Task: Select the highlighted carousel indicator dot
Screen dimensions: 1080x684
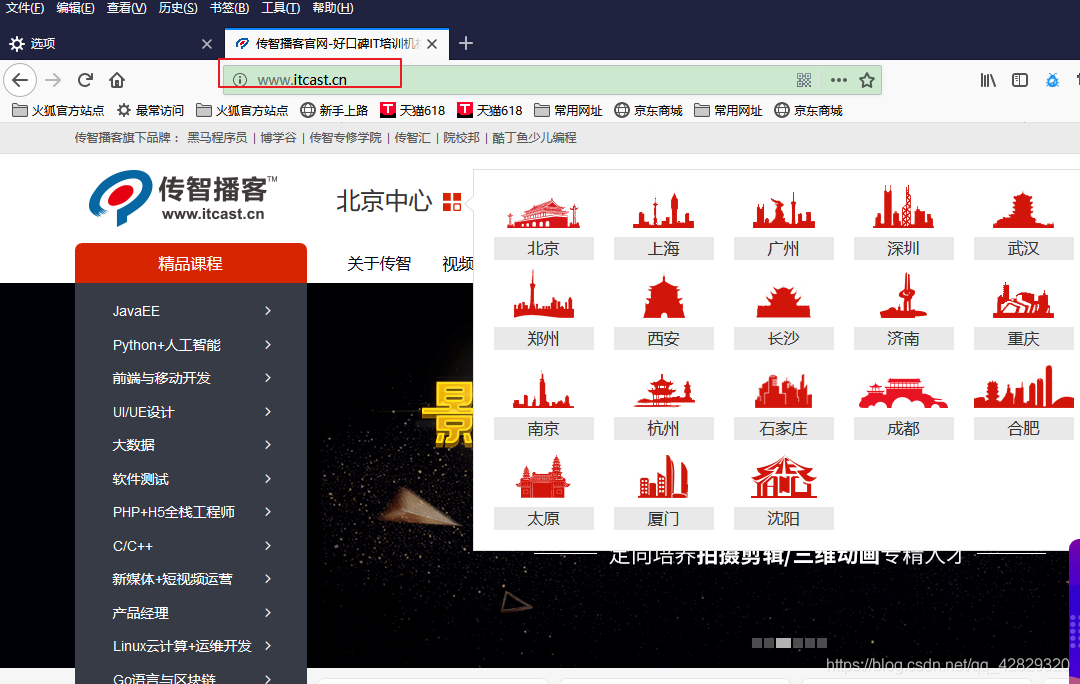Action: (784, 643)
